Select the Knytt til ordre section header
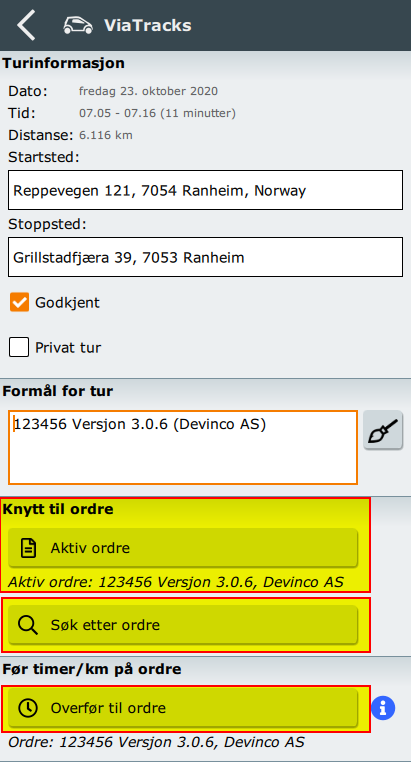The height and width of the screenshot is (765, 411). 58,509
